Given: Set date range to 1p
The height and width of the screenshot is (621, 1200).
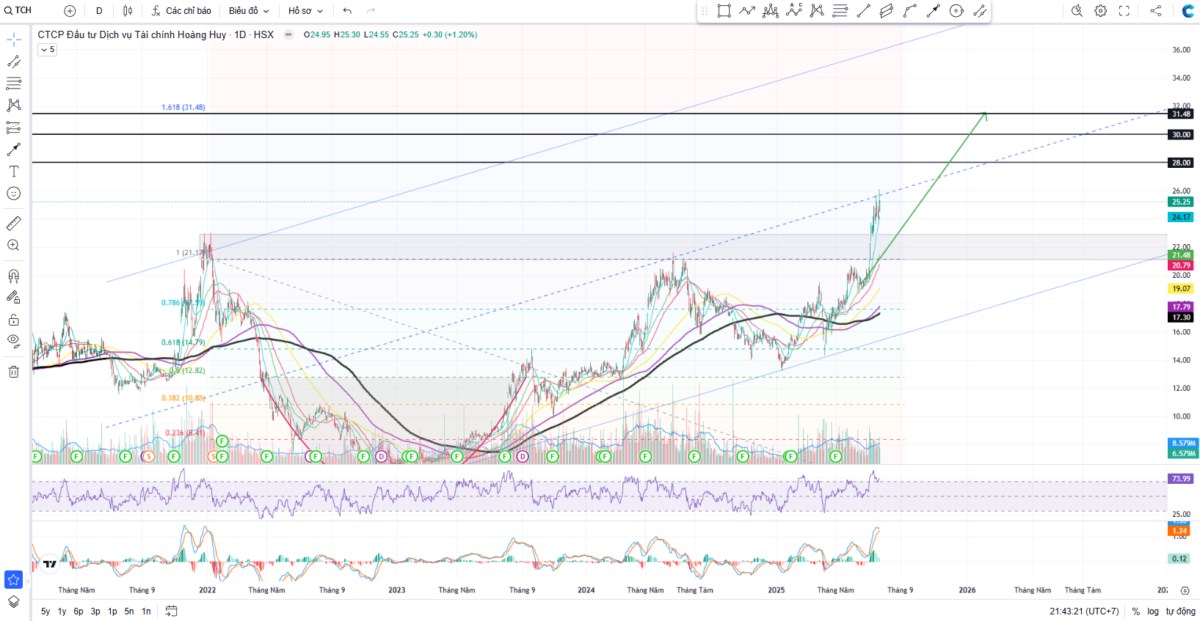Looking at the screenshot, I should 112,611.
